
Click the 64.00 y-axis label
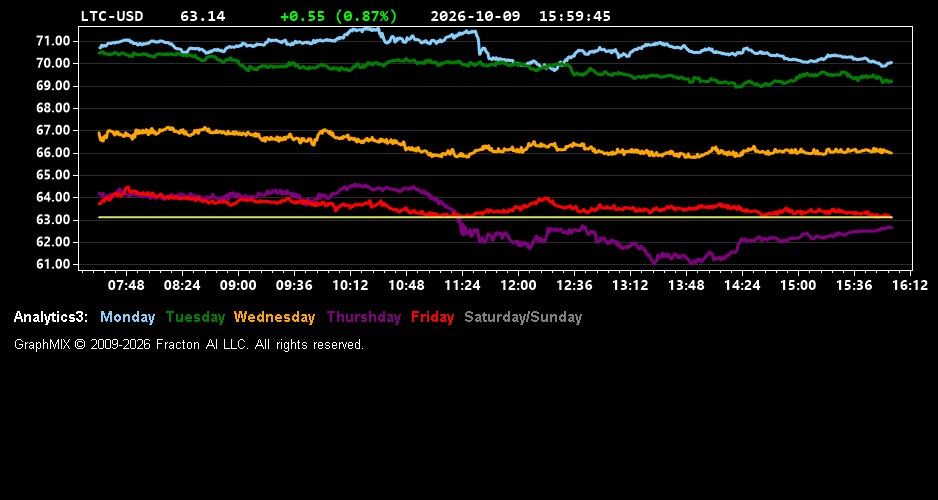54,197
